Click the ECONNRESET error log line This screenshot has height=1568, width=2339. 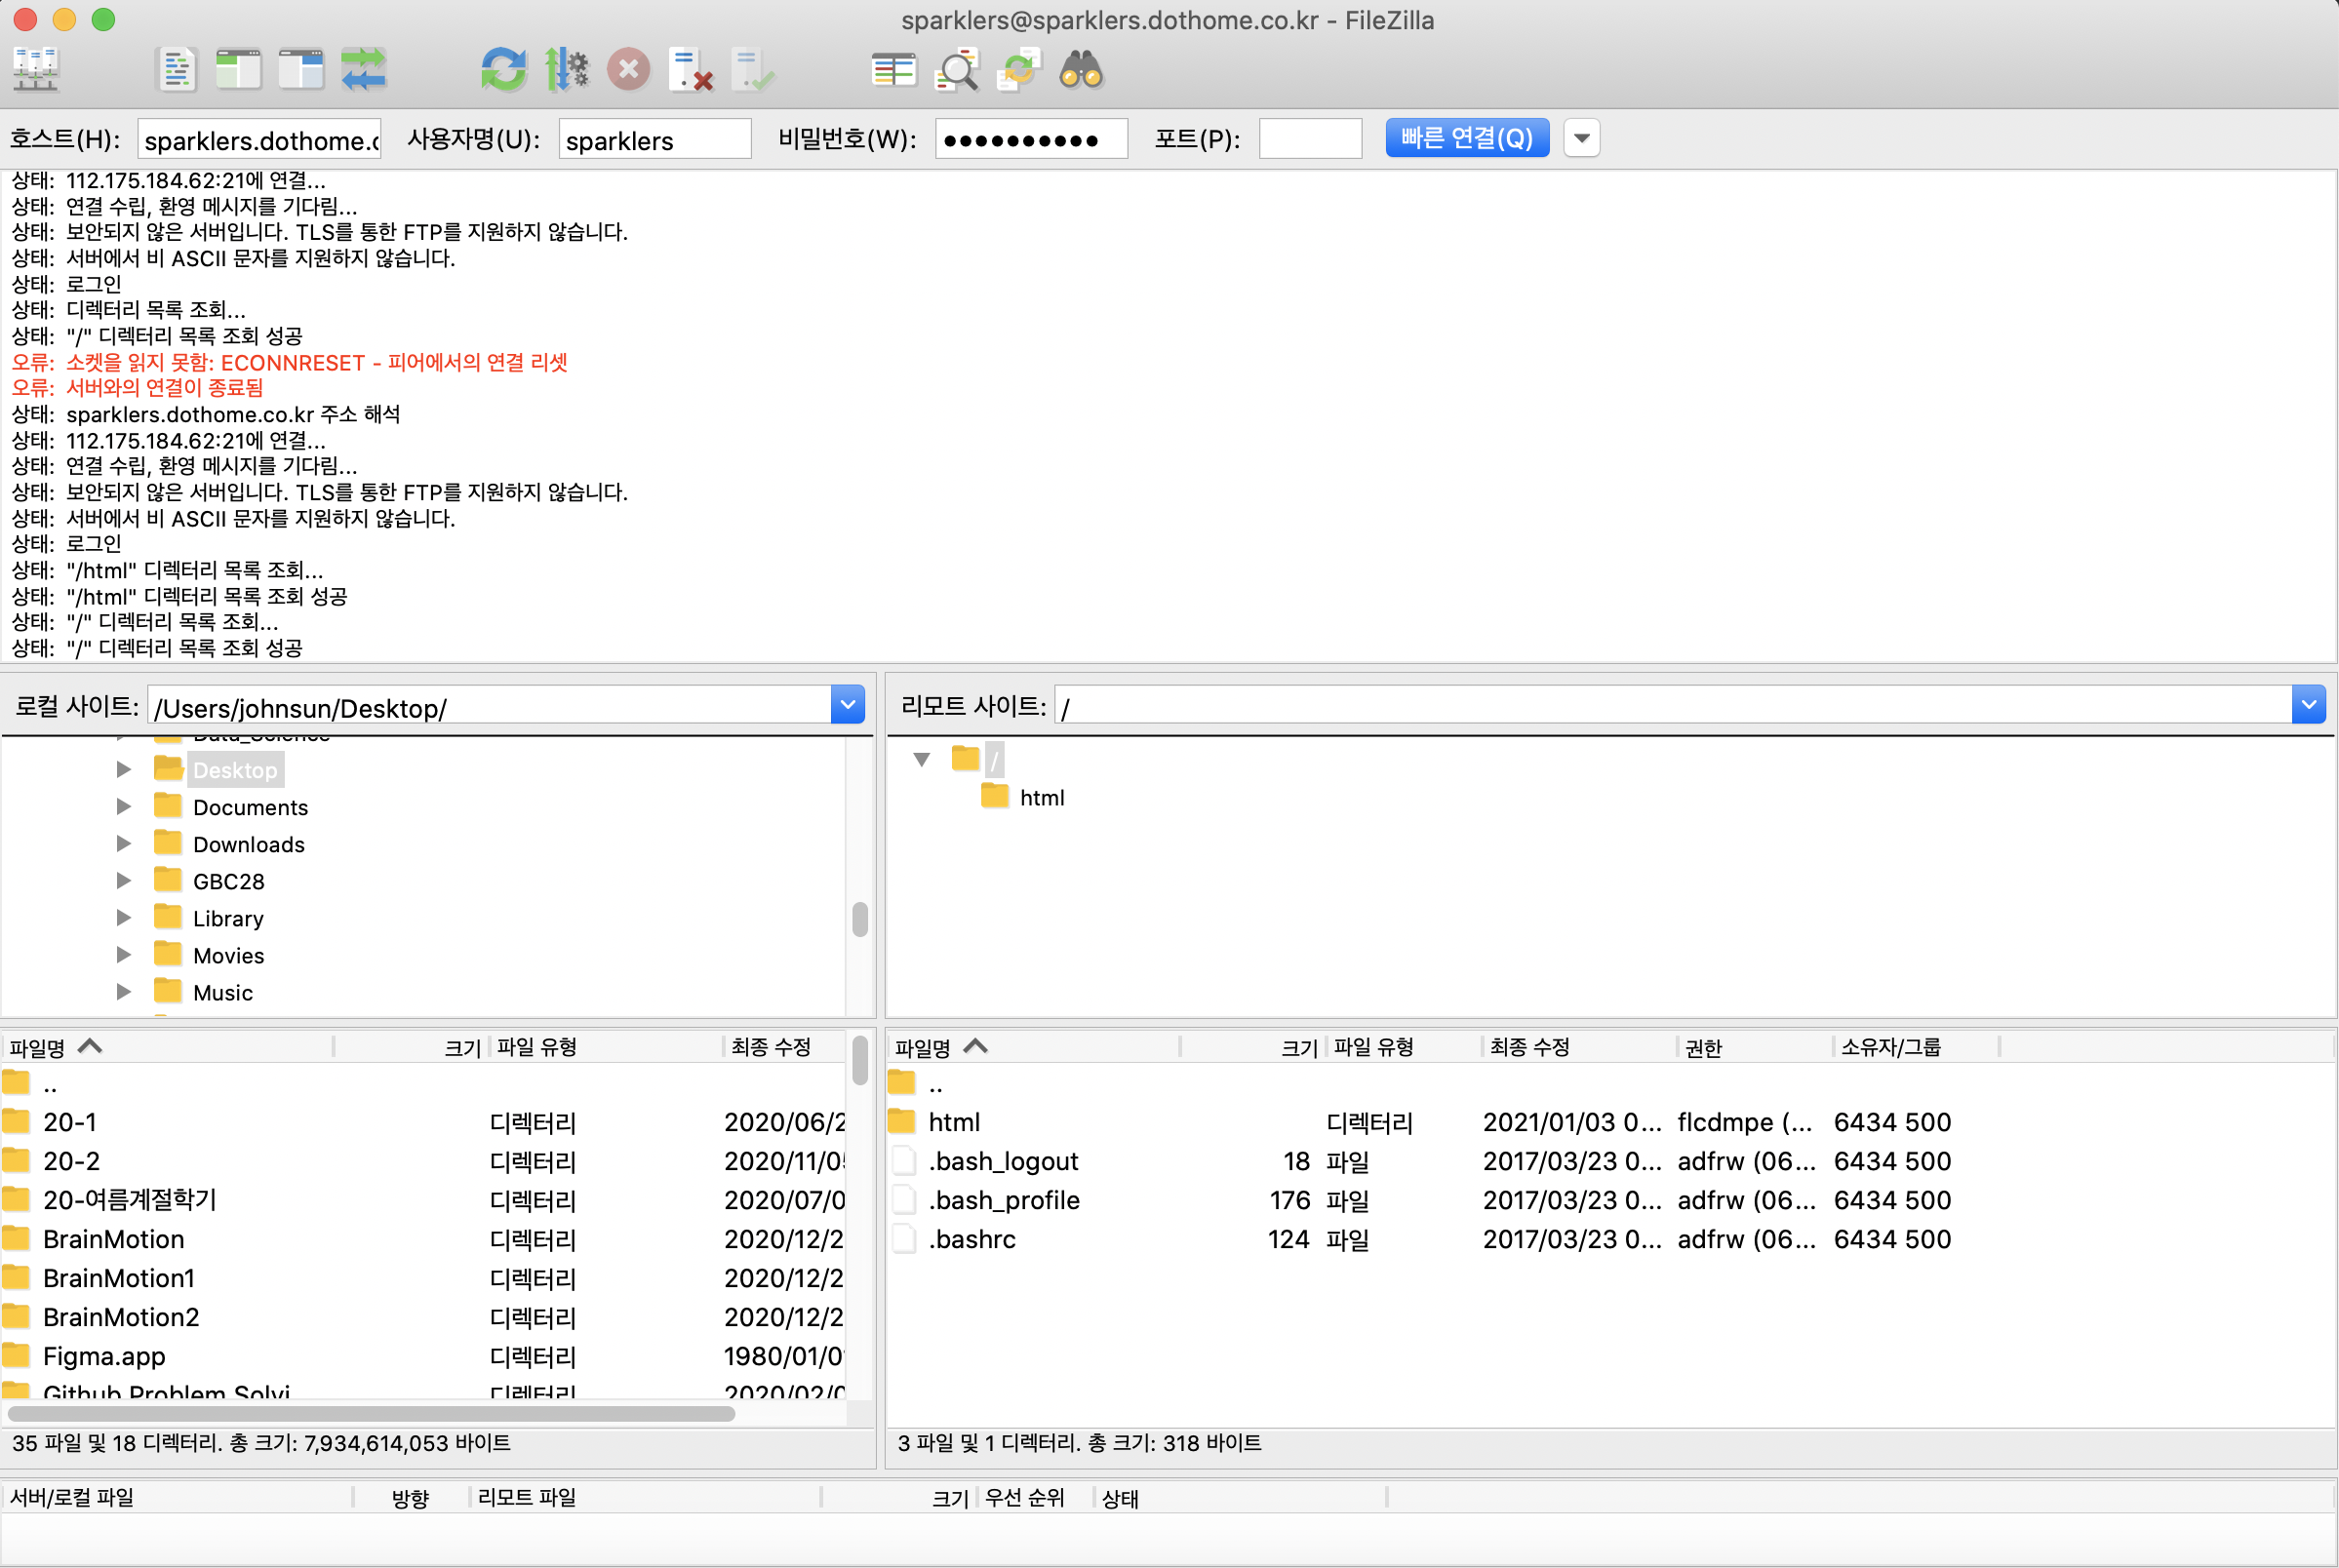[289, 362]
